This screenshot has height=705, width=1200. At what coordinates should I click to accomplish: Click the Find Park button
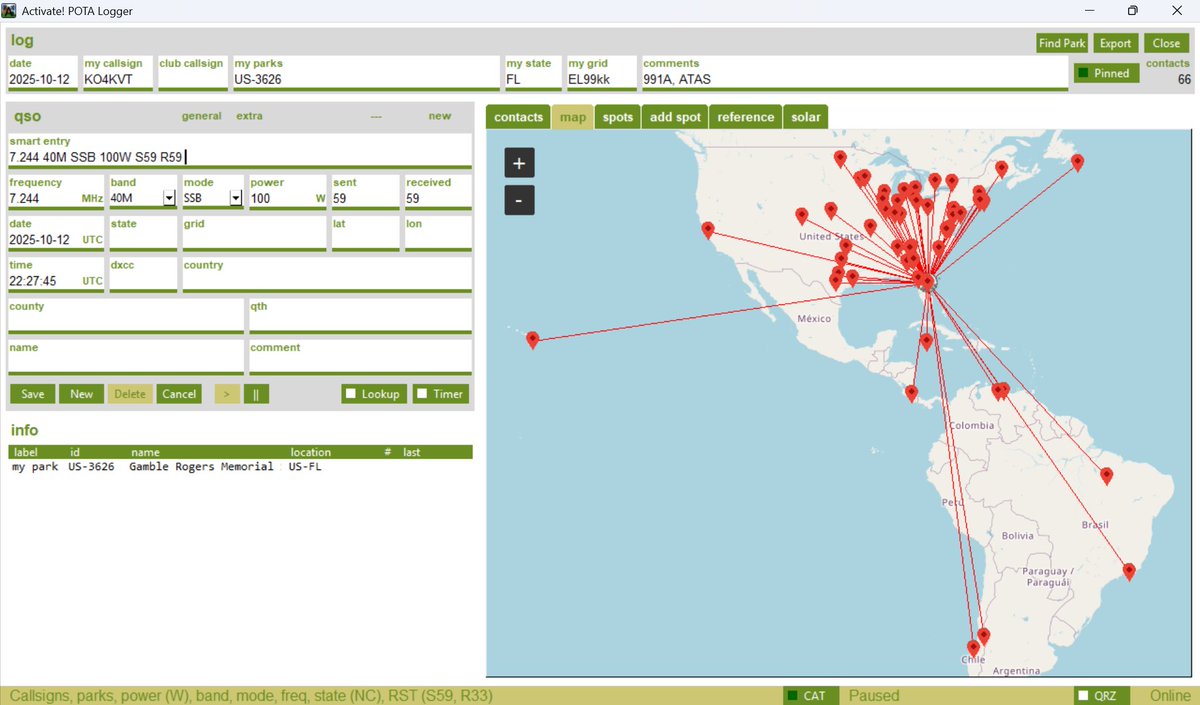tap(1062, 43)
